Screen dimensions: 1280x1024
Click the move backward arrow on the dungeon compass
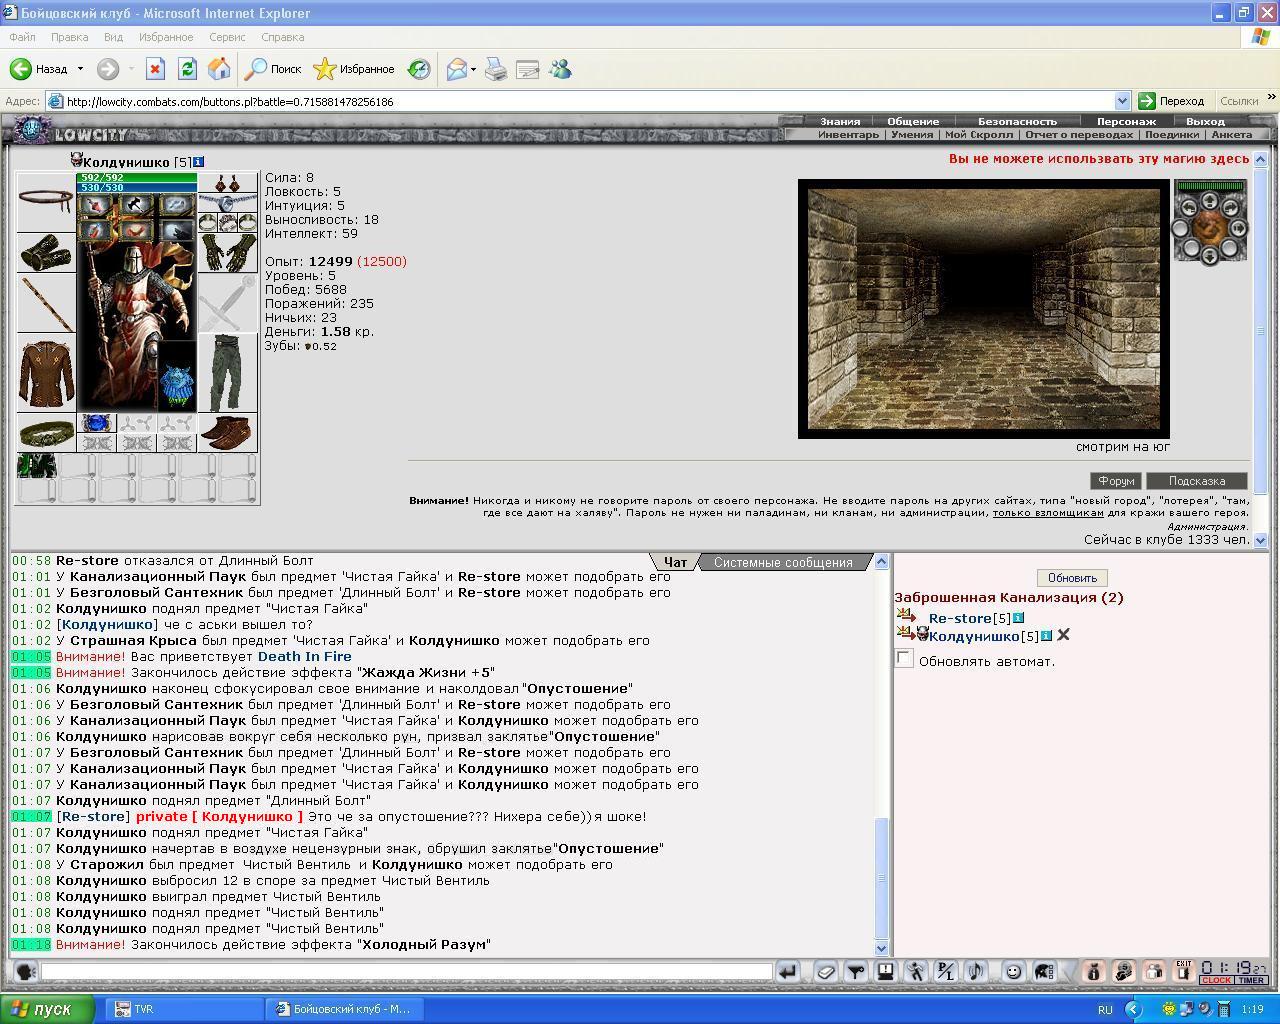[x=1210, y=257]
